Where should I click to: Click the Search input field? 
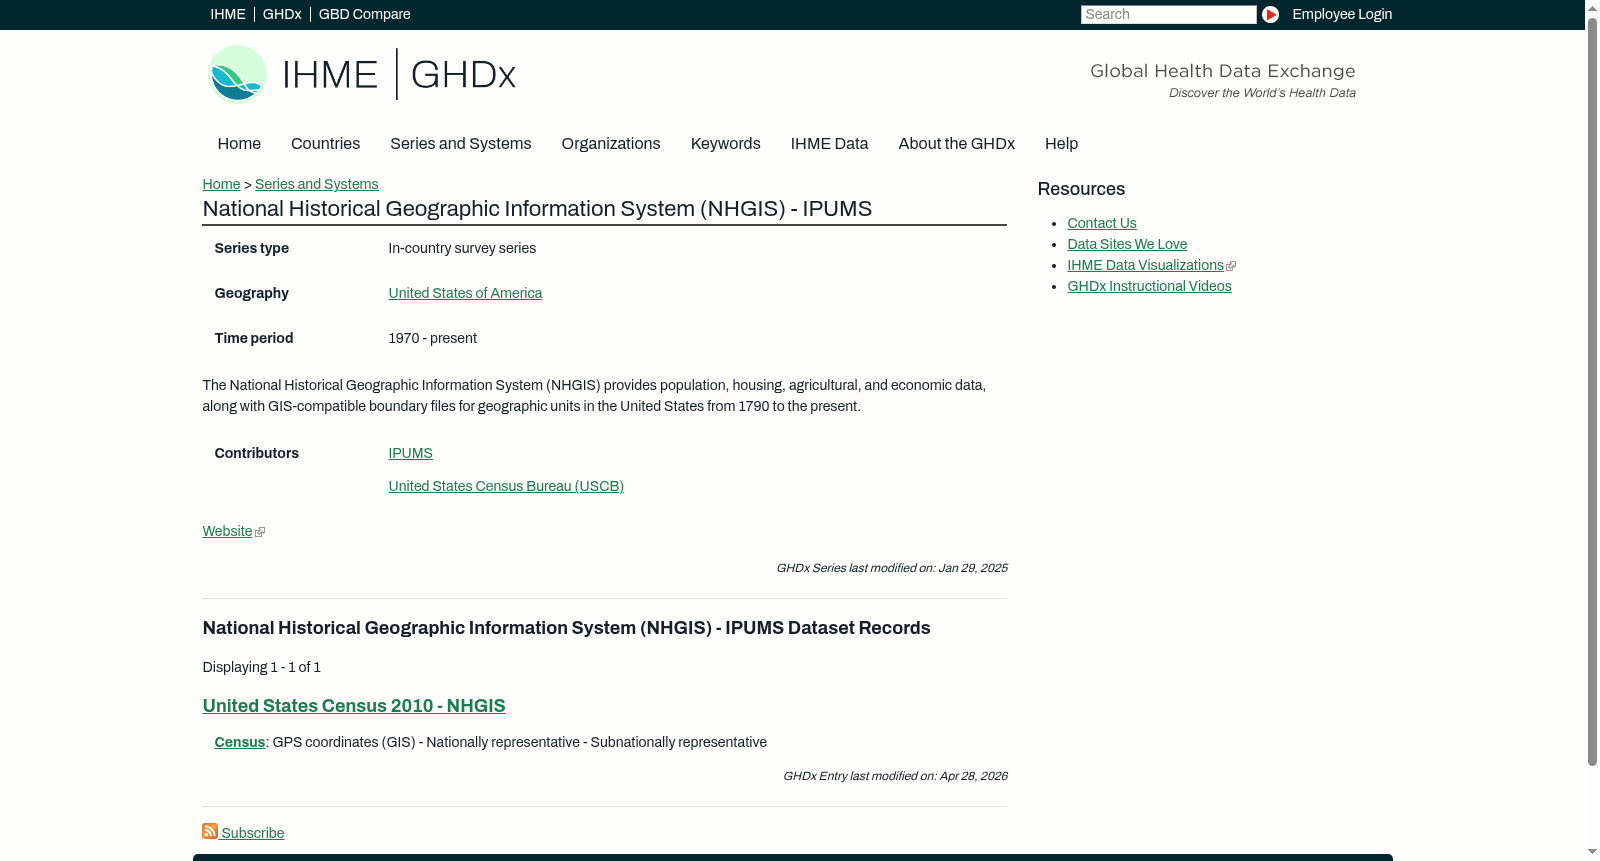pos(1168,14)
